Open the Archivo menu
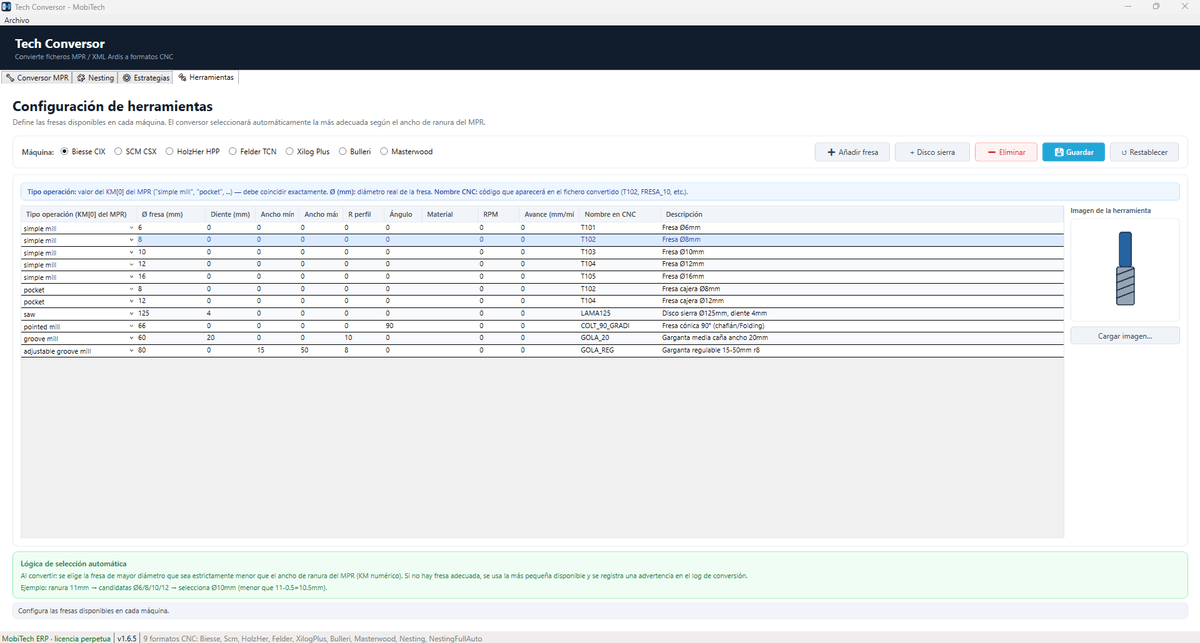1200x643 pixels. (17, 20)
